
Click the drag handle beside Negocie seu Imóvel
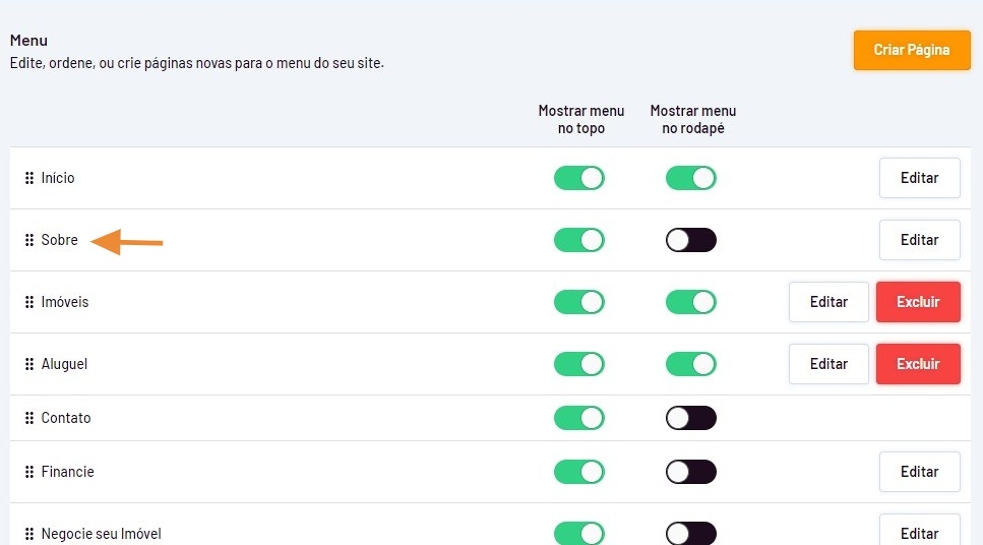(x=29, y=534)
